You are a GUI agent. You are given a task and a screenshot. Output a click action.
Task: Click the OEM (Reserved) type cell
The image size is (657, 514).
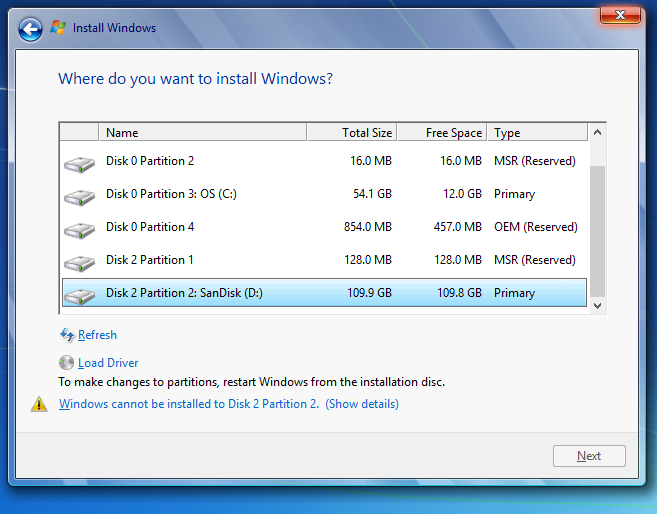click(x=535, y=227)
